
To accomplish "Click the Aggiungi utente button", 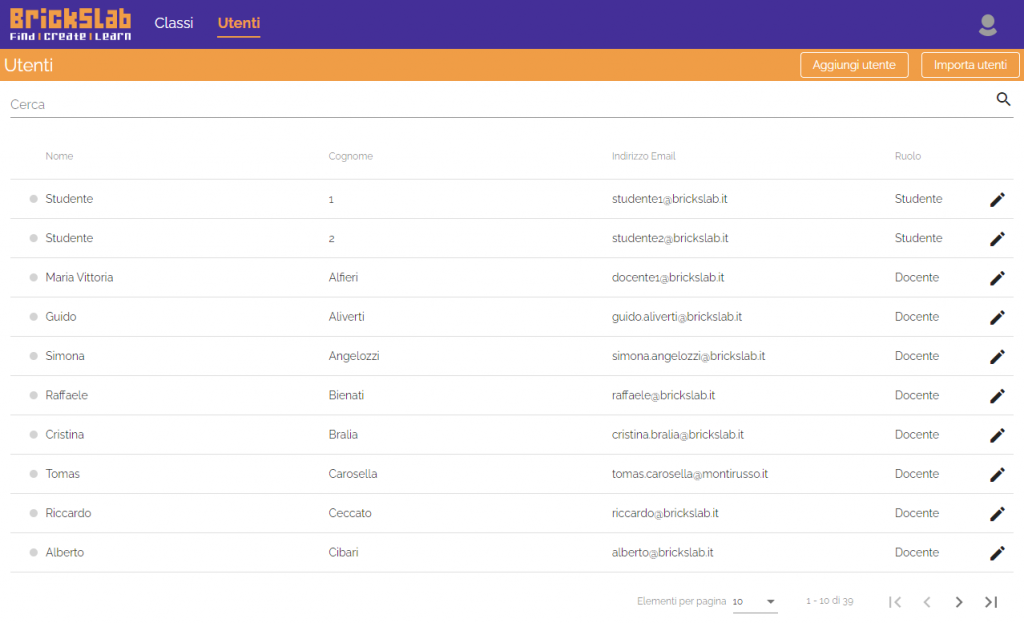I will tap(854, 65).
